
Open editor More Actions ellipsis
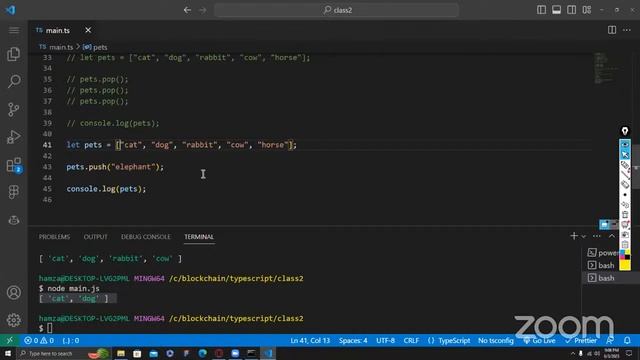tap(627, 30)
